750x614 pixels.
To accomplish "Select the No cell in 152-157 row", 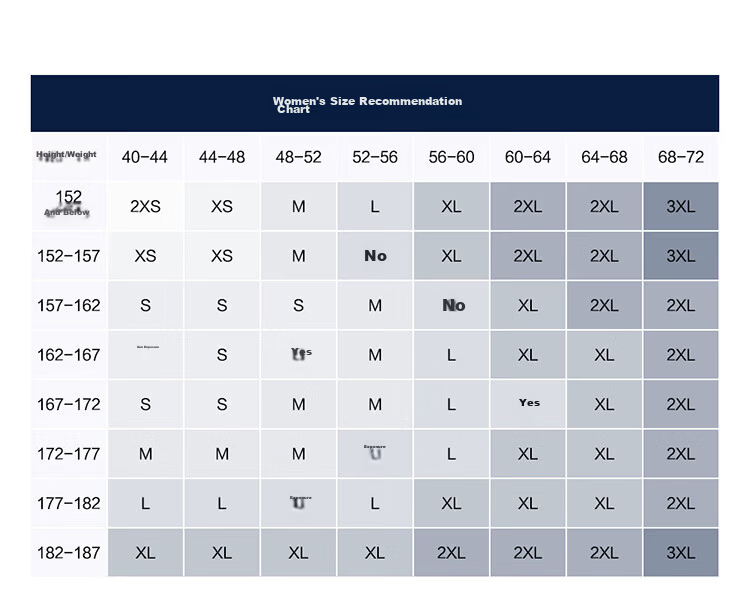I will (375, 256).
